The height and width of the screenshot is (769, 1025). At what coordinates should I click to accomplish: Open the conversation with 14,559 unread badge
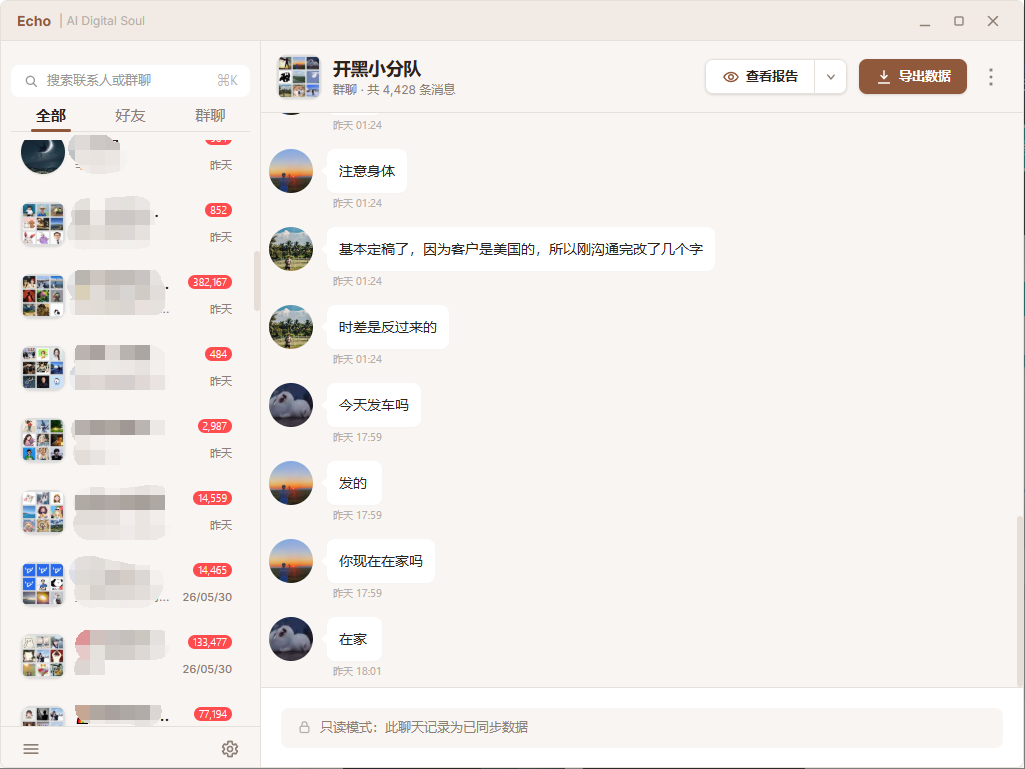(x=130, y=511)
